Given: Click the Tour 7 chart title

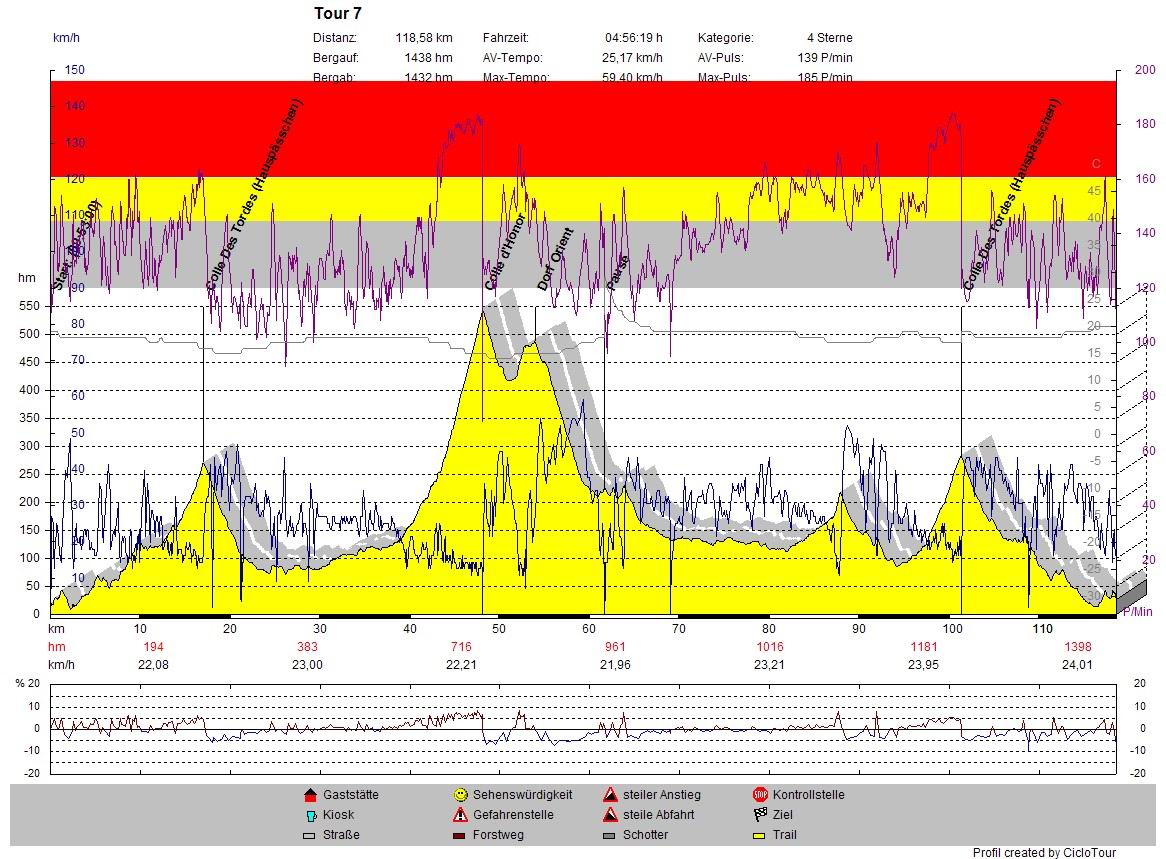Looking at the screenshot, I should click(338, 14).
